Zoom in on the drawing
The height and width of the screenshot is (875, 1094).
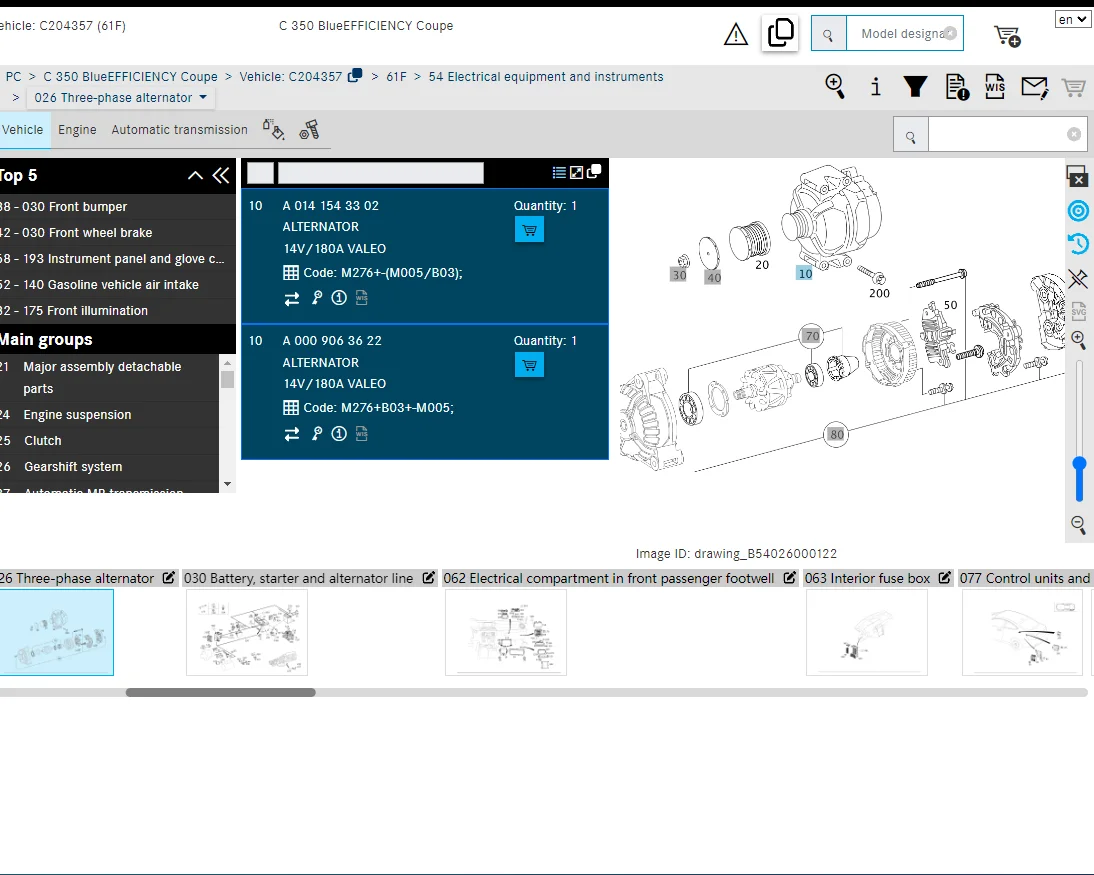(1079, 340)
